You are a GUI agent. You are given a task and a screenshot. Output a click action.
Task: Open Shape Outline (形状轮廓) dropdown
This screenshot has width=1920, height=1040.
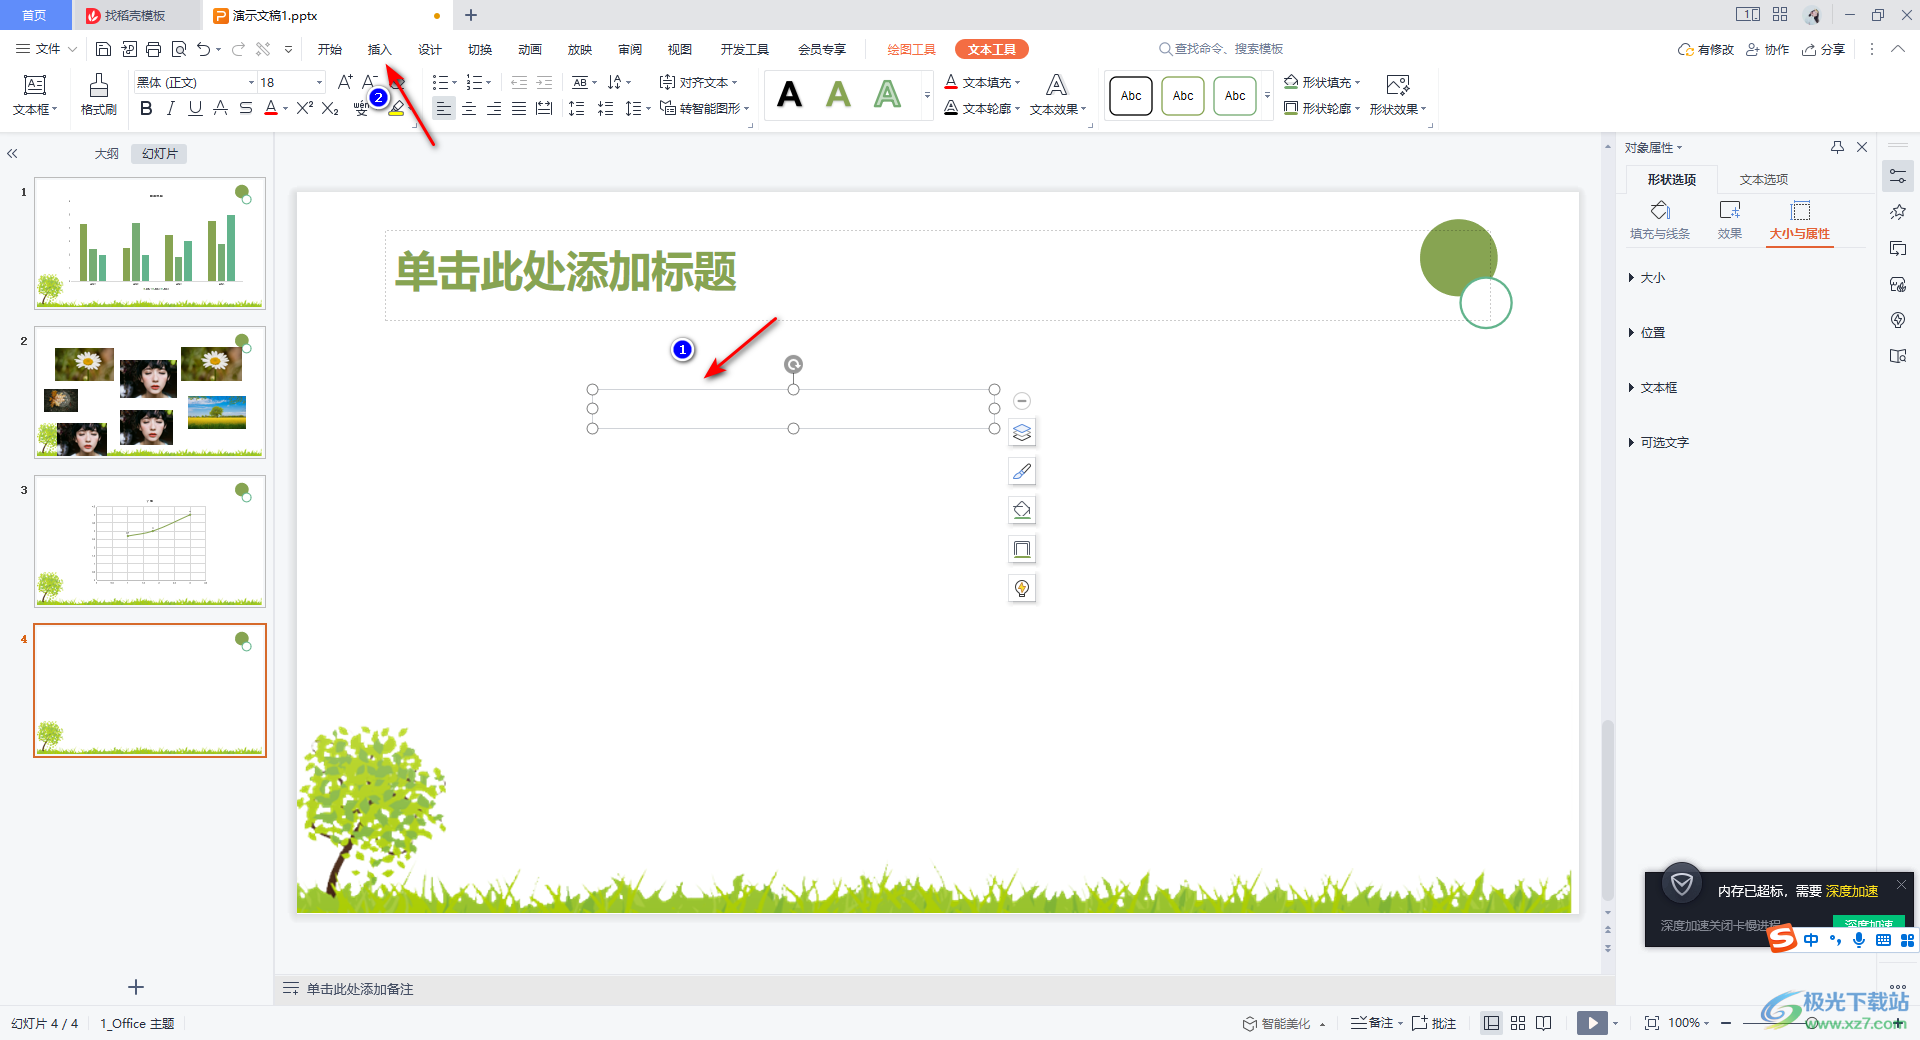[1322, 108]
